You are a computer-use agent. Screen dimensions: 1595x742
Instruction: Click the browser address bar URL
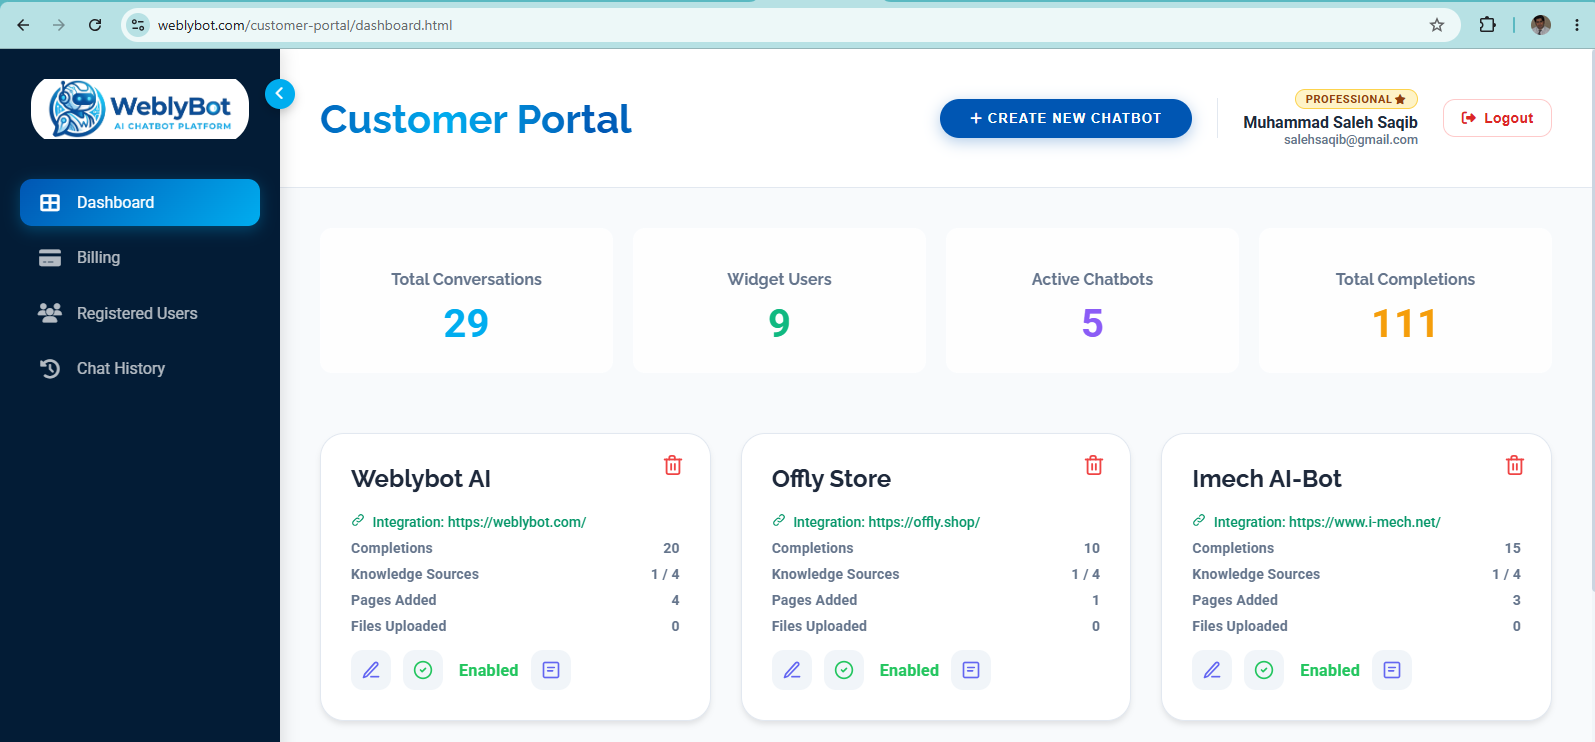[305, 25]
